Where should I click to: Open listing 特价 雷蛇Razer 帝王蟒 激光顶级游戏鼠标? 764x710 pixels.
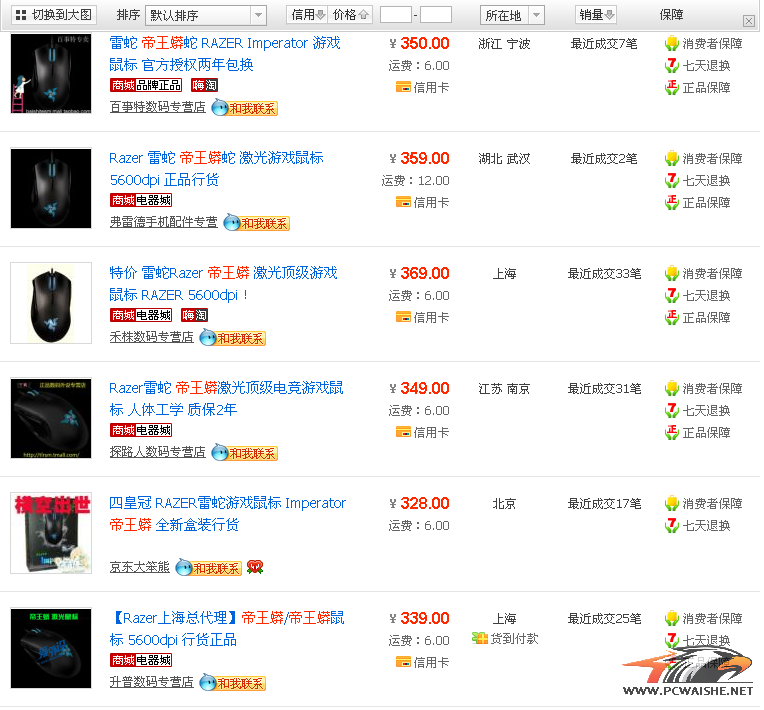(x=223, y=284)
